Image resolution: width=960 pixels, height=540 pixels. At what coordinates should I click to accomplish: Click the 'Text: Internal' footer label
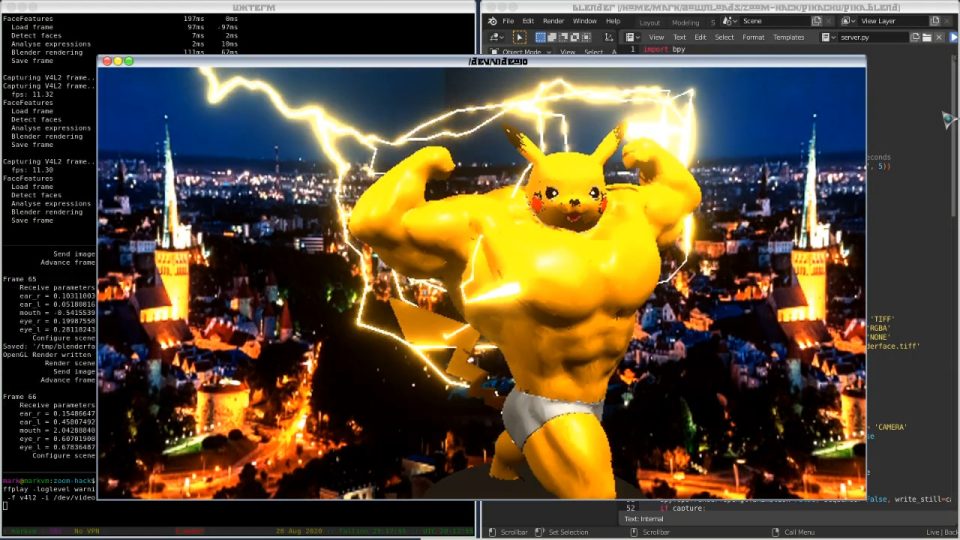click(643, 519)
